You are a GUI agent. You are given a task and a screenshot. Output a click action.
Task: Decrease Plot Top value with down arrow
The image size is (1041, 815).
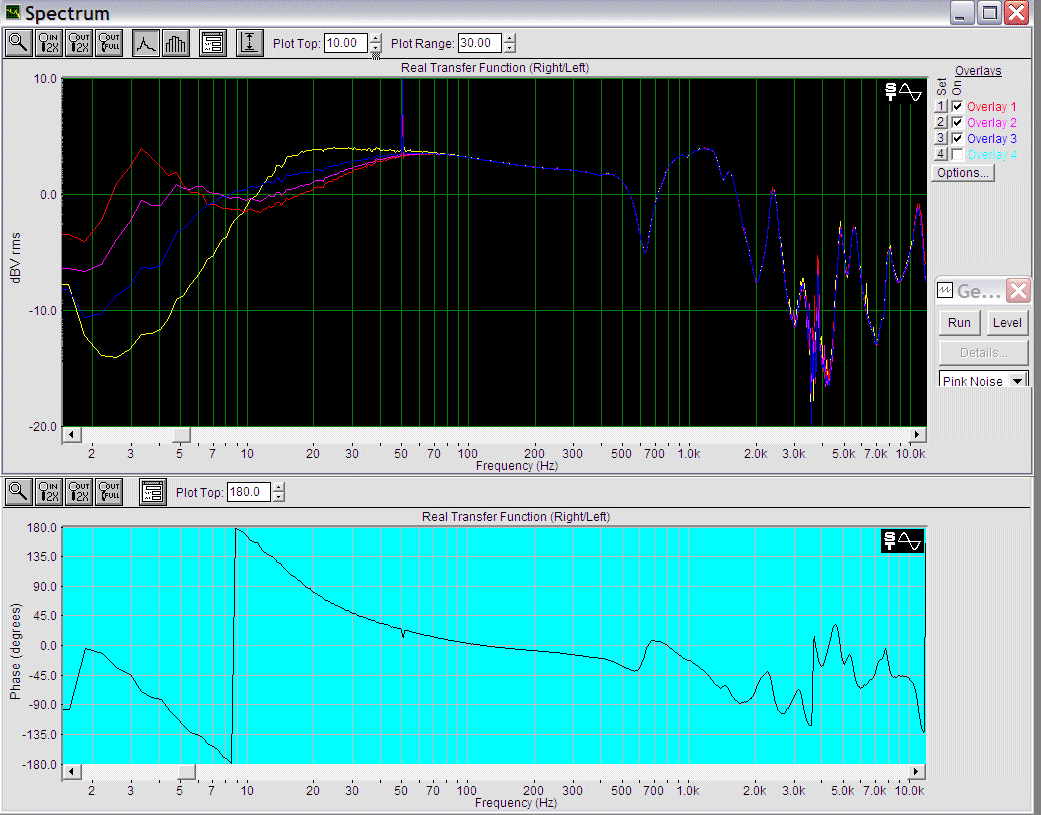376,48
